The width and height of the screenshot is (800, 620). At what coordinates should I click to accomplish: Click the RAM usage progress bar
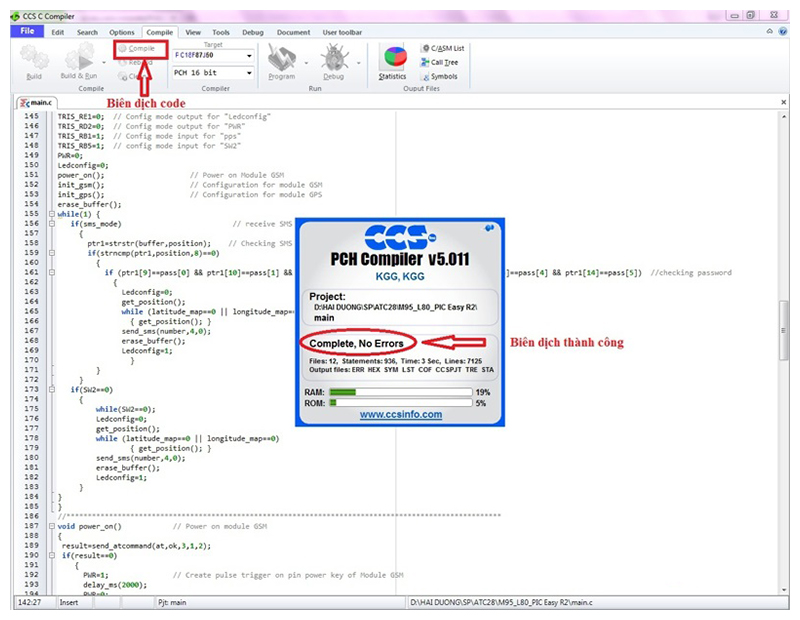401,392
